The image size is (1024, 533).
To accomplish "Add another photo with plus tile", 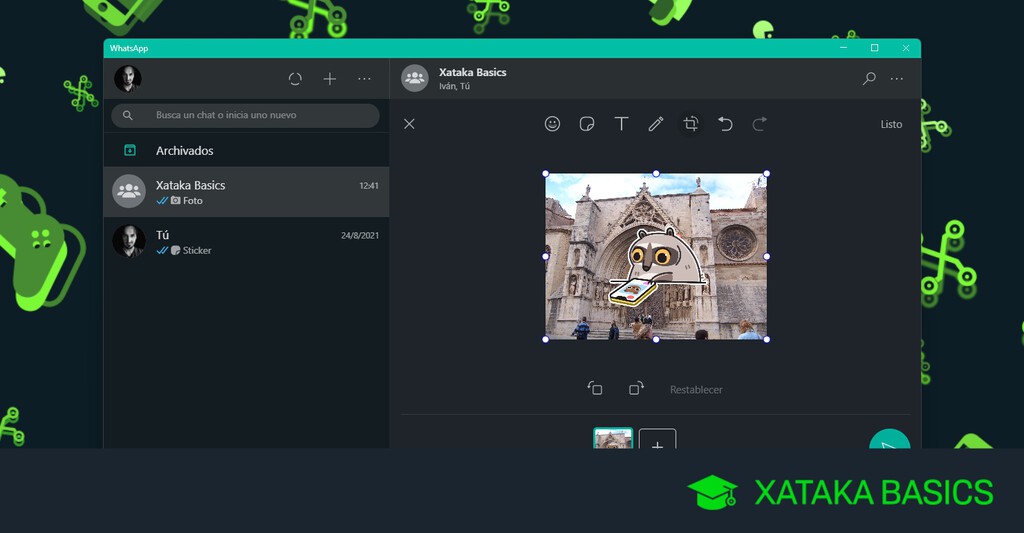I will coord(657,439).
